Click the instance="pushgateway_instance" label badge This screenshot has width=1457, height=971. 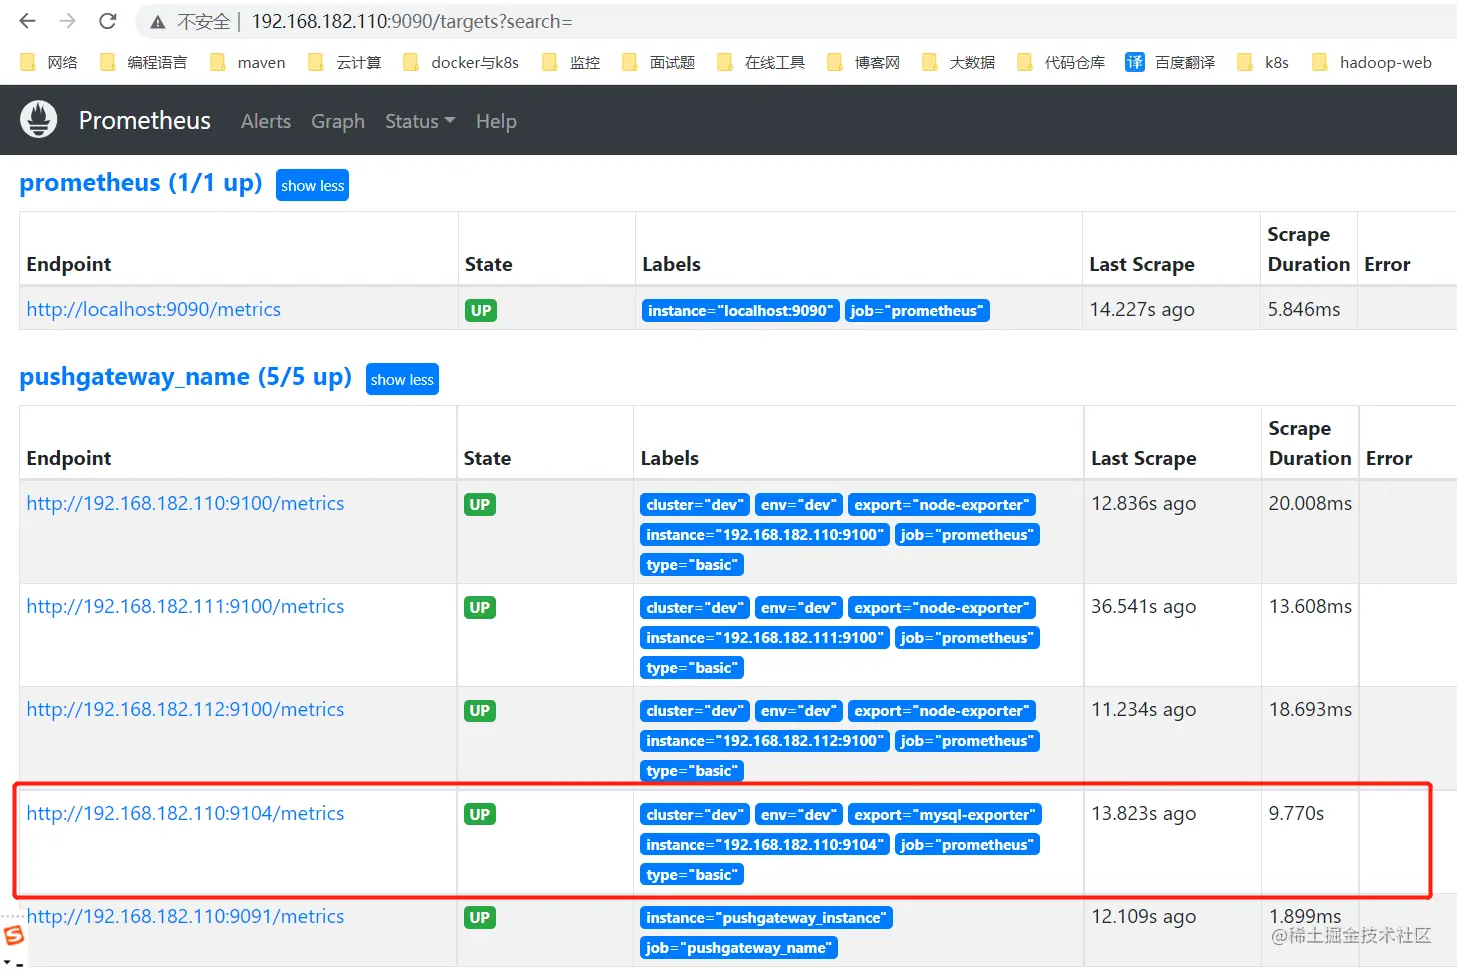tap(766, 918)
